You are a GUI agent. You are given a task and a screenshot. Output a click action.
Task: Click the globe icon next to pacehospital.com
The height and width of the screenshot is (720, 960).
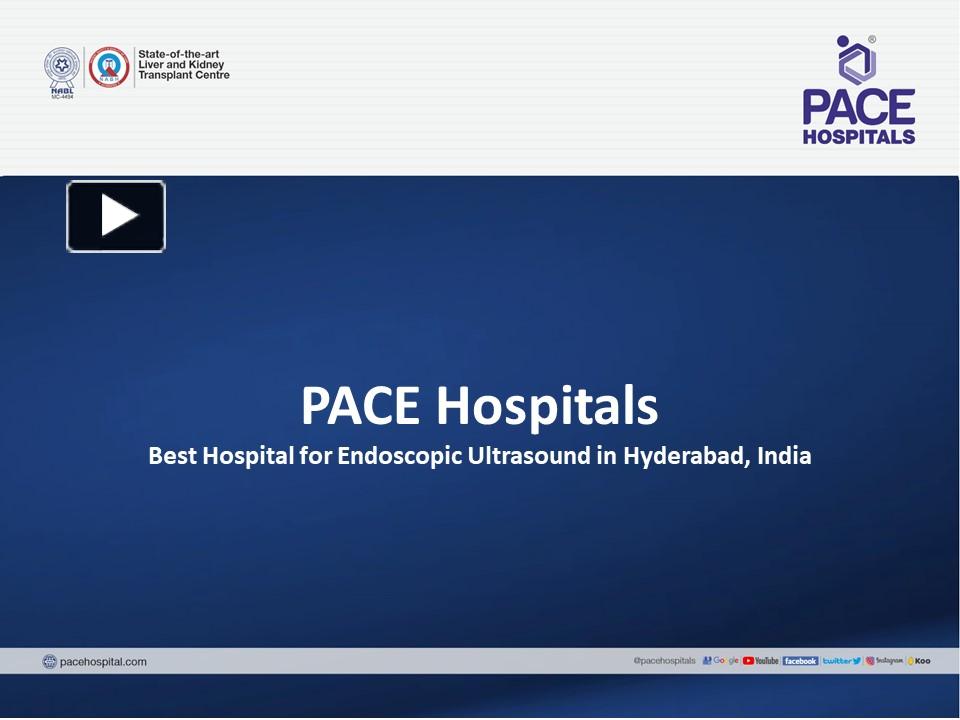[49, 661]
